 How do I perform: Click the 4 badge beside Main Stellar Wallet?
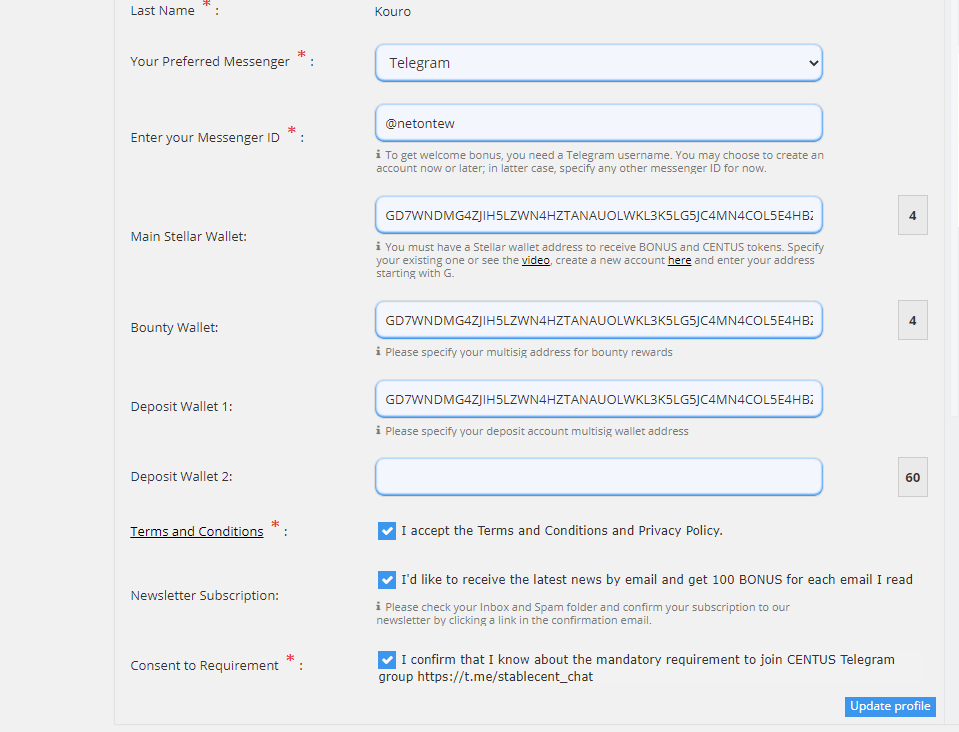912,215
